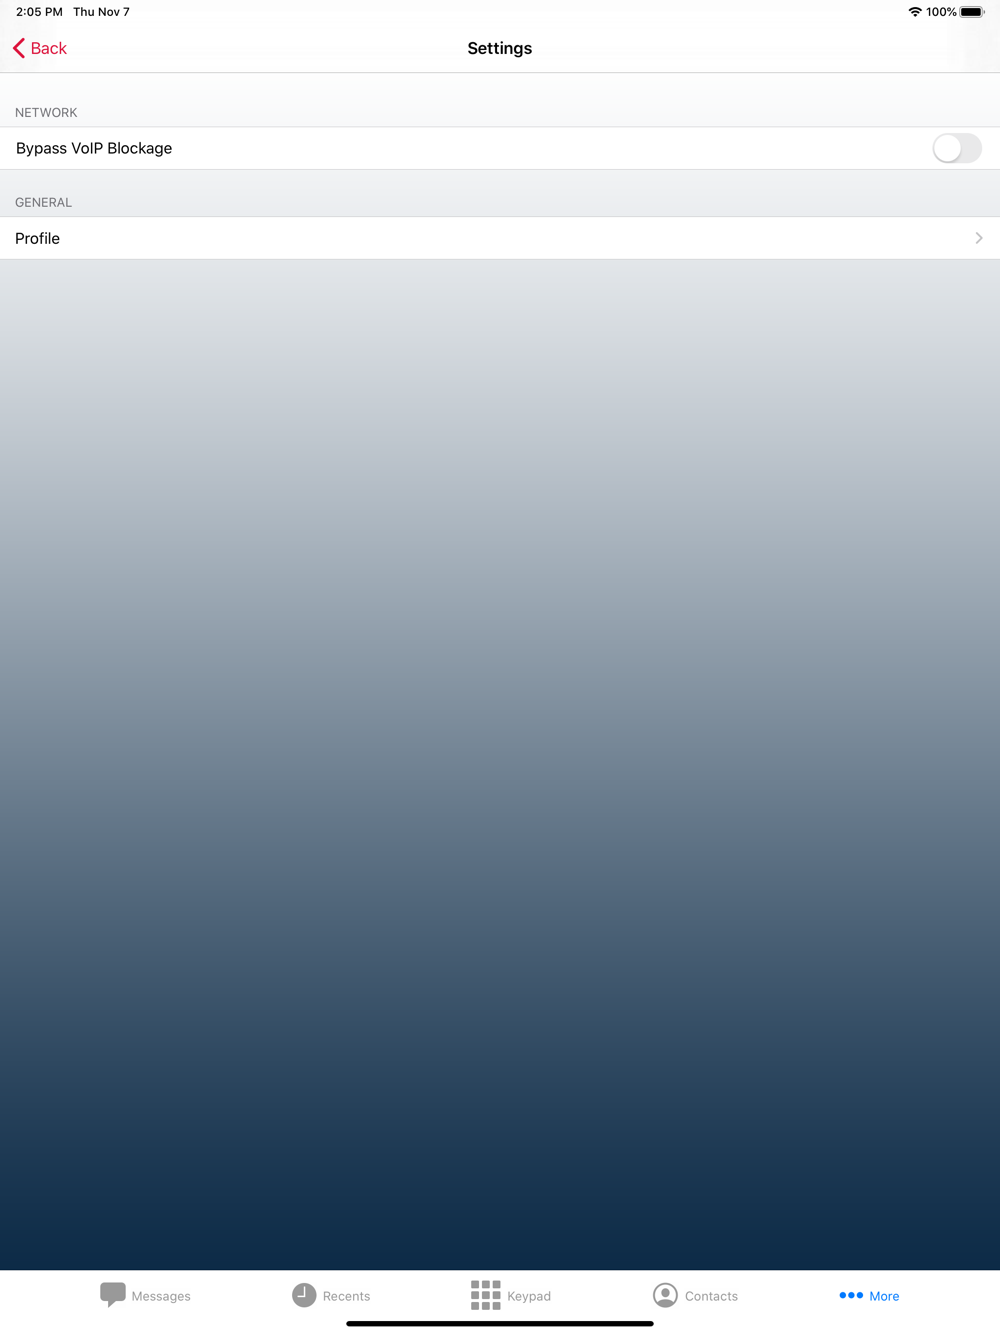This screenshot has width=1000, height=1334.
Task: Tap the date Thu Nov 7
Action: (101, 12)
